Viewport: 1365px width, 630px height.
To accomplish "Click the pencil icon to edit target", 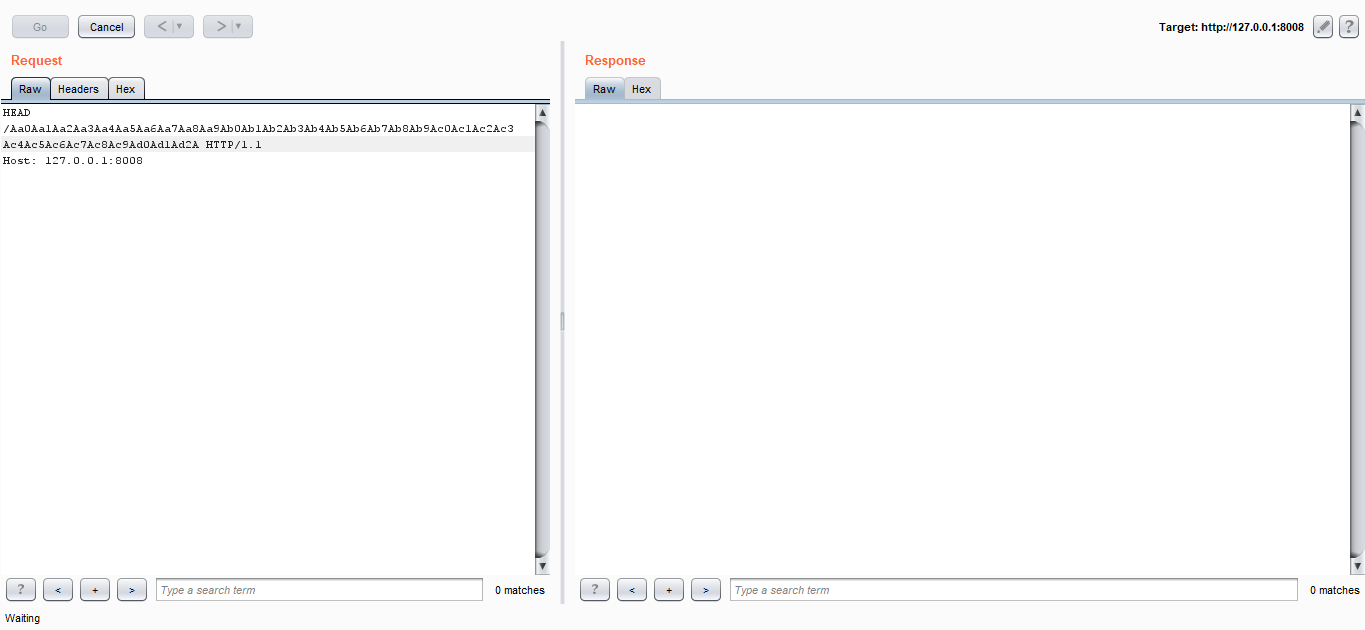I will (x=1323, y=27).
